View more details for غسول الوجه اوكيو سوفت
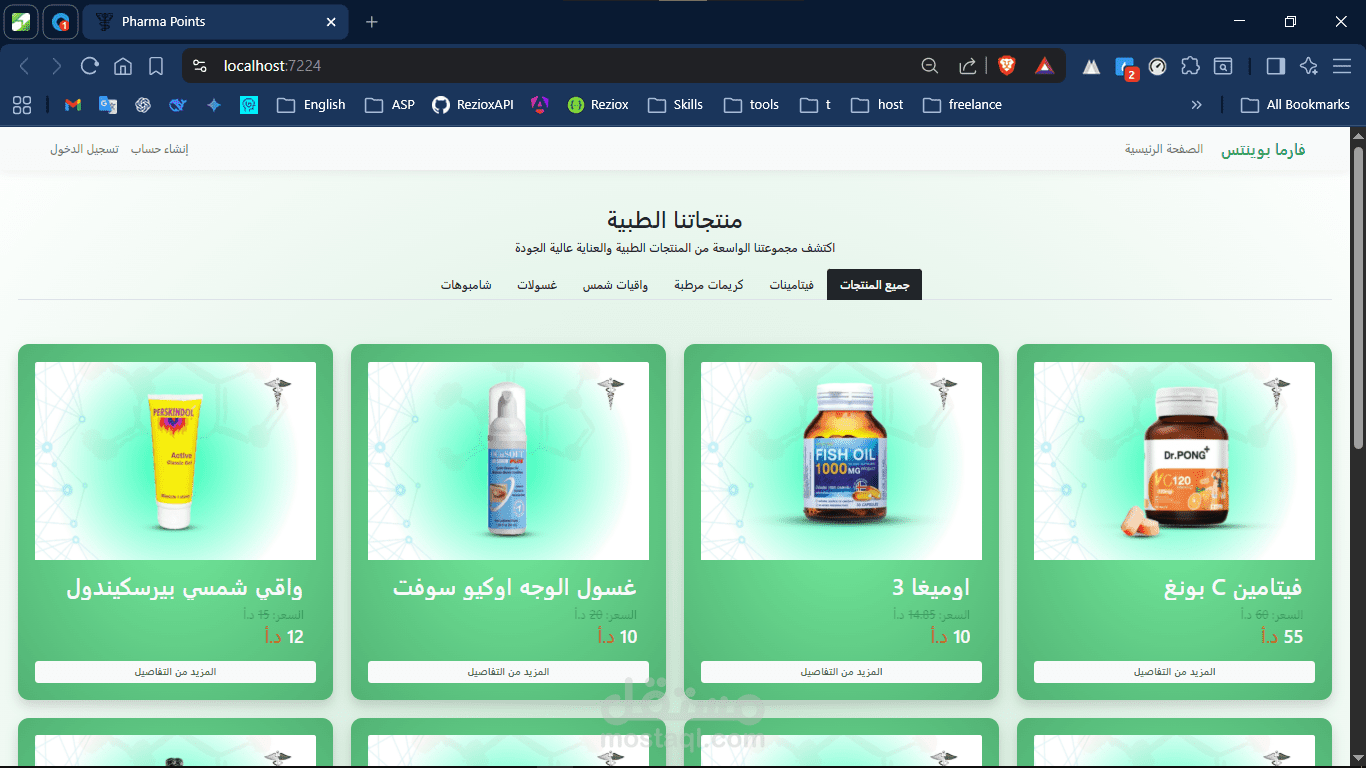This screenshot has height=768, width=1366. (x=508, y=672)
